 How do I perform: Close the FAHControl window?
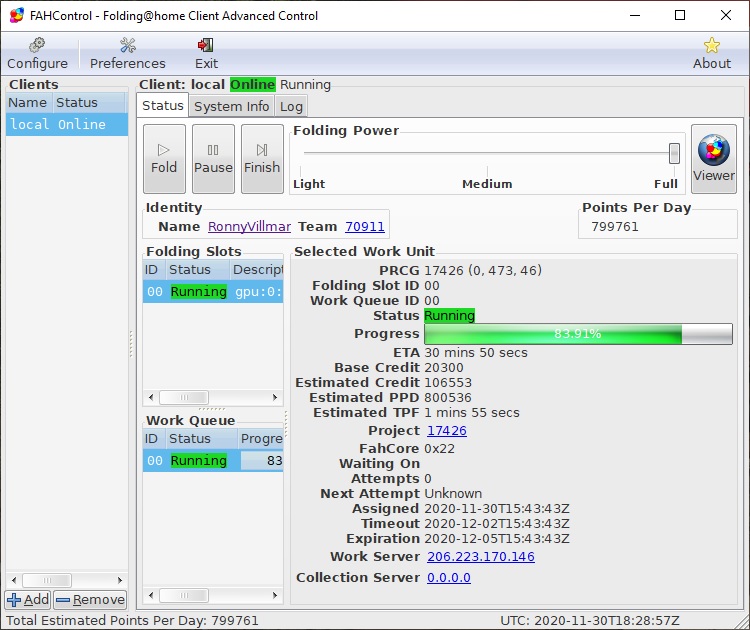(726, 15)
